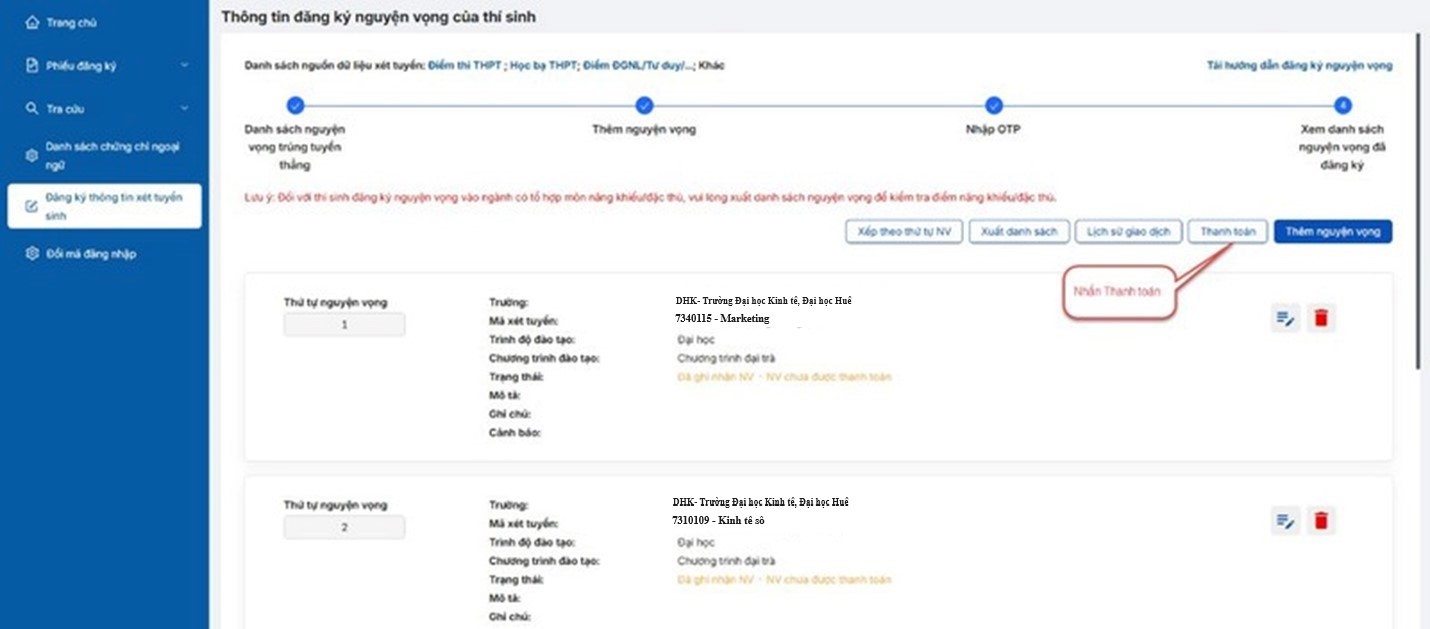The height and width of the screenshot is (629, 1430).
Task: Click the Đổi mã đăng nhập gear icon
Action: pyautogui.click(x=32, y=254)
